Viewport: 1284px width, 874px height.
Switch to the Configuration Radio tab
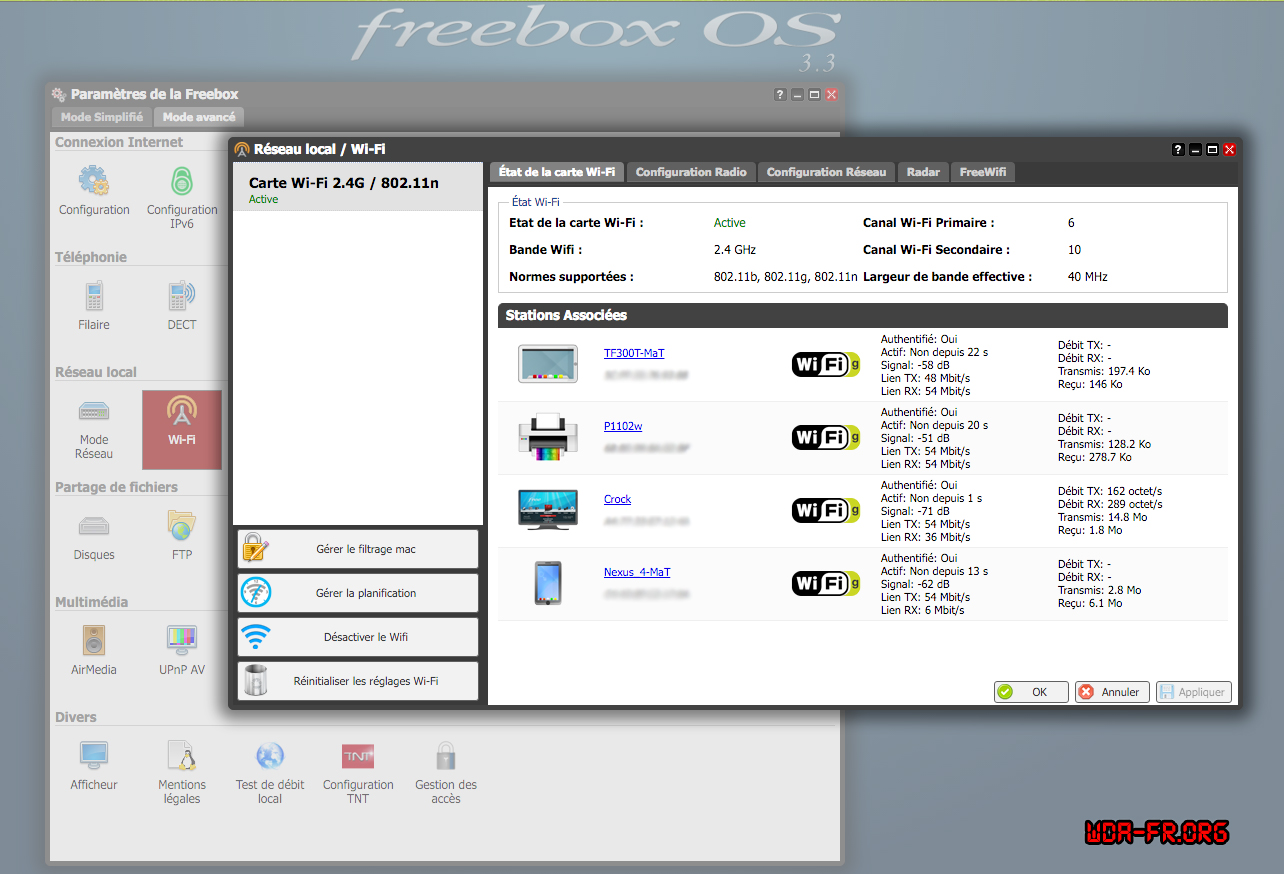pyautogui.click(x=691, y=172)
